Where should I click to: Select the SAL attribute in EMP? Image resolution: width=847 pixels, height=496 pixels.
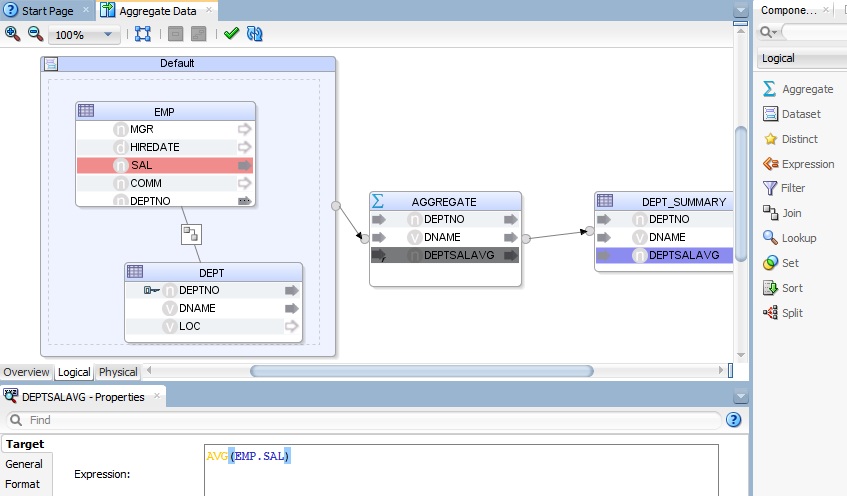pos(165,165)
